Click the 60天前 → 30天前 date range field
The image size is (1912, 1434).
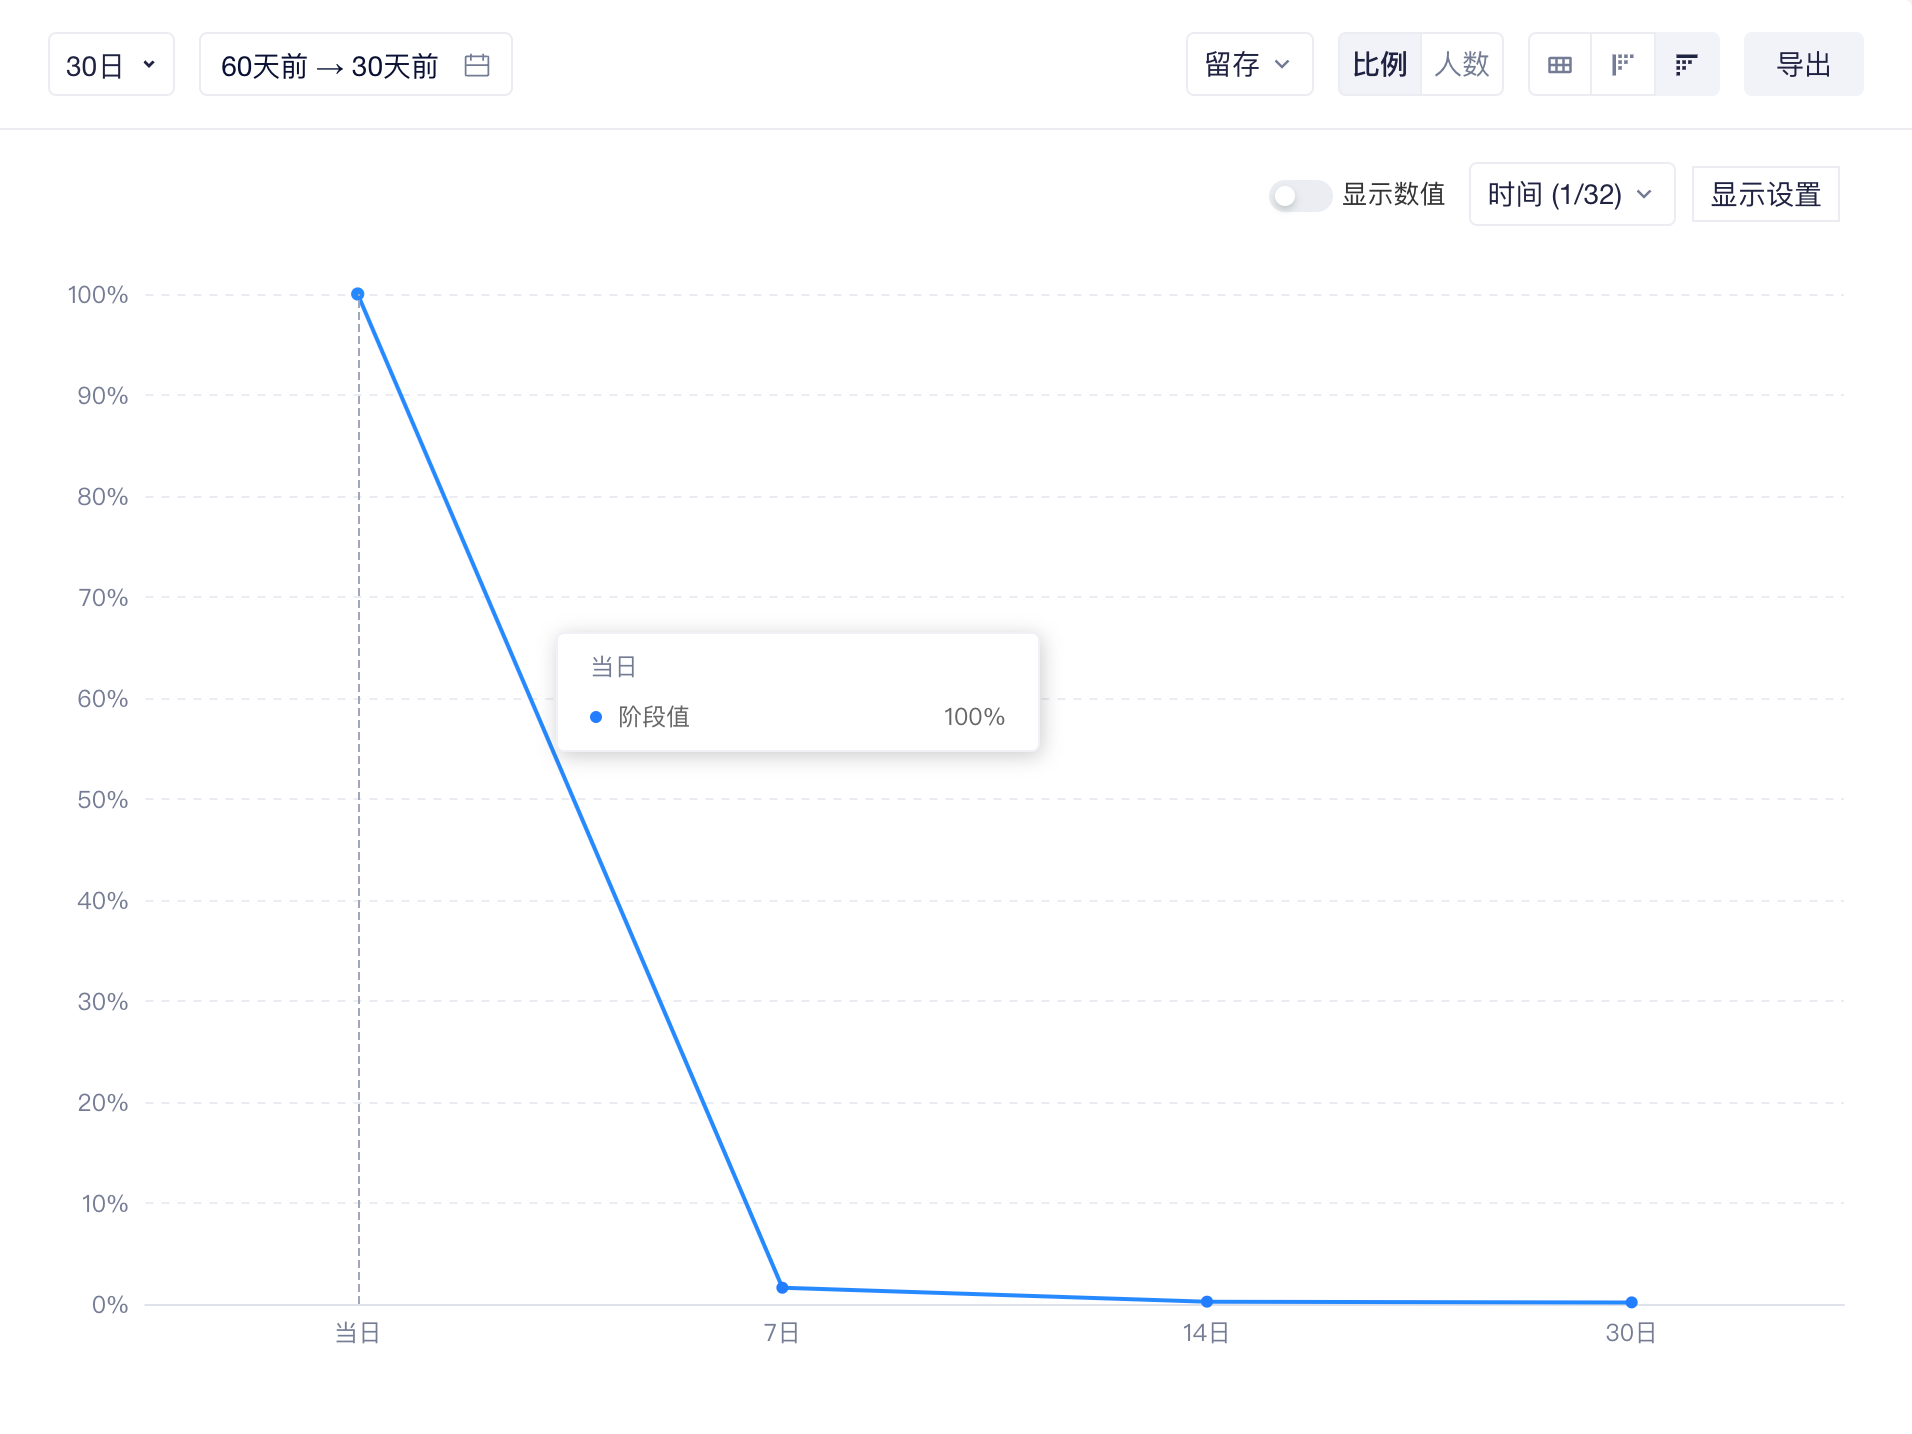(x=355, y=65)
